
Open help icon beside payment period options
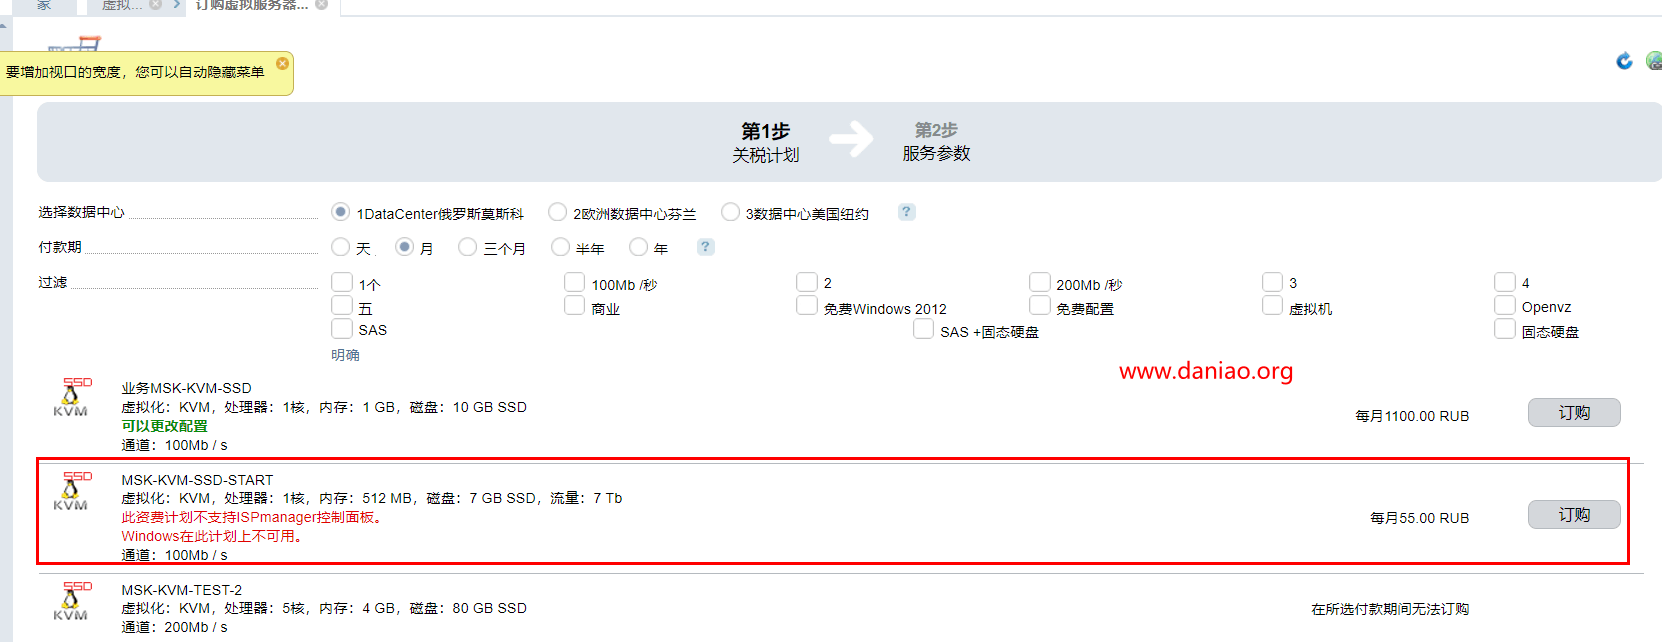coord(705,247)
